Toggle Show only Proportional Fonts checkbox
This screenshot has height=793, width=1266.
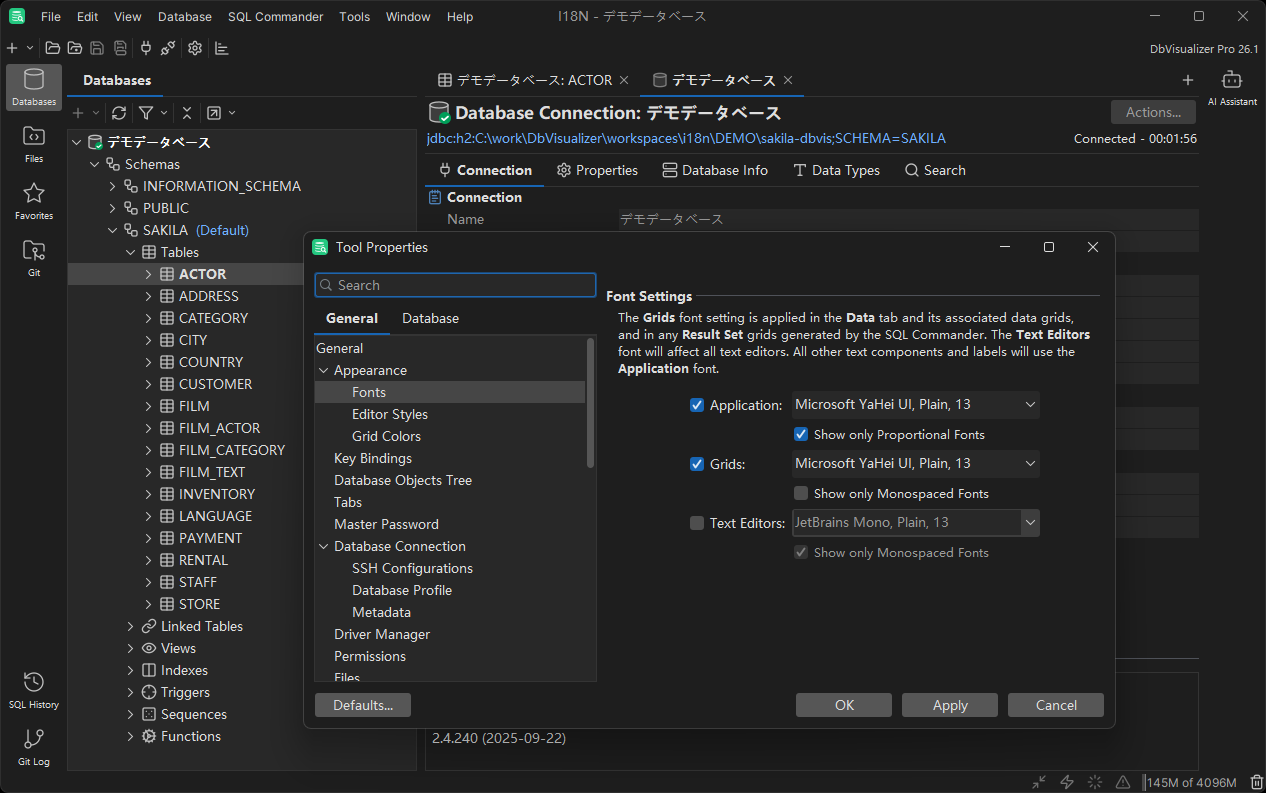click(801, 435)
